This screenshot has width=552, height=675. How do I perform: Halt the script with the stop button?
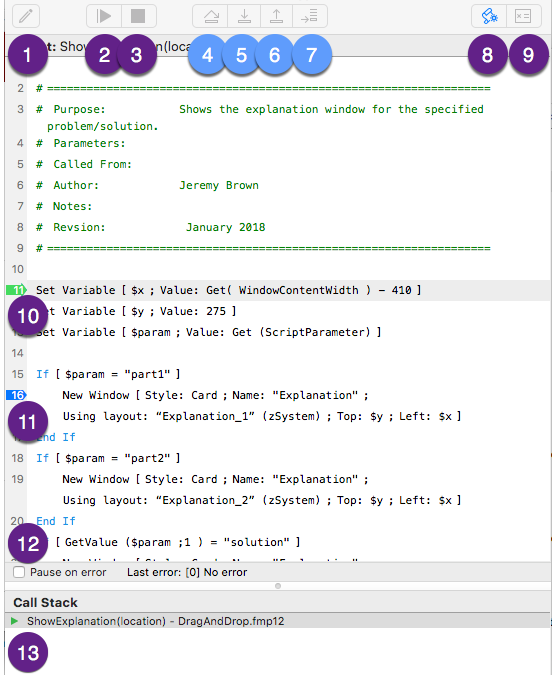pyautogui.click(x=138, y=16)
